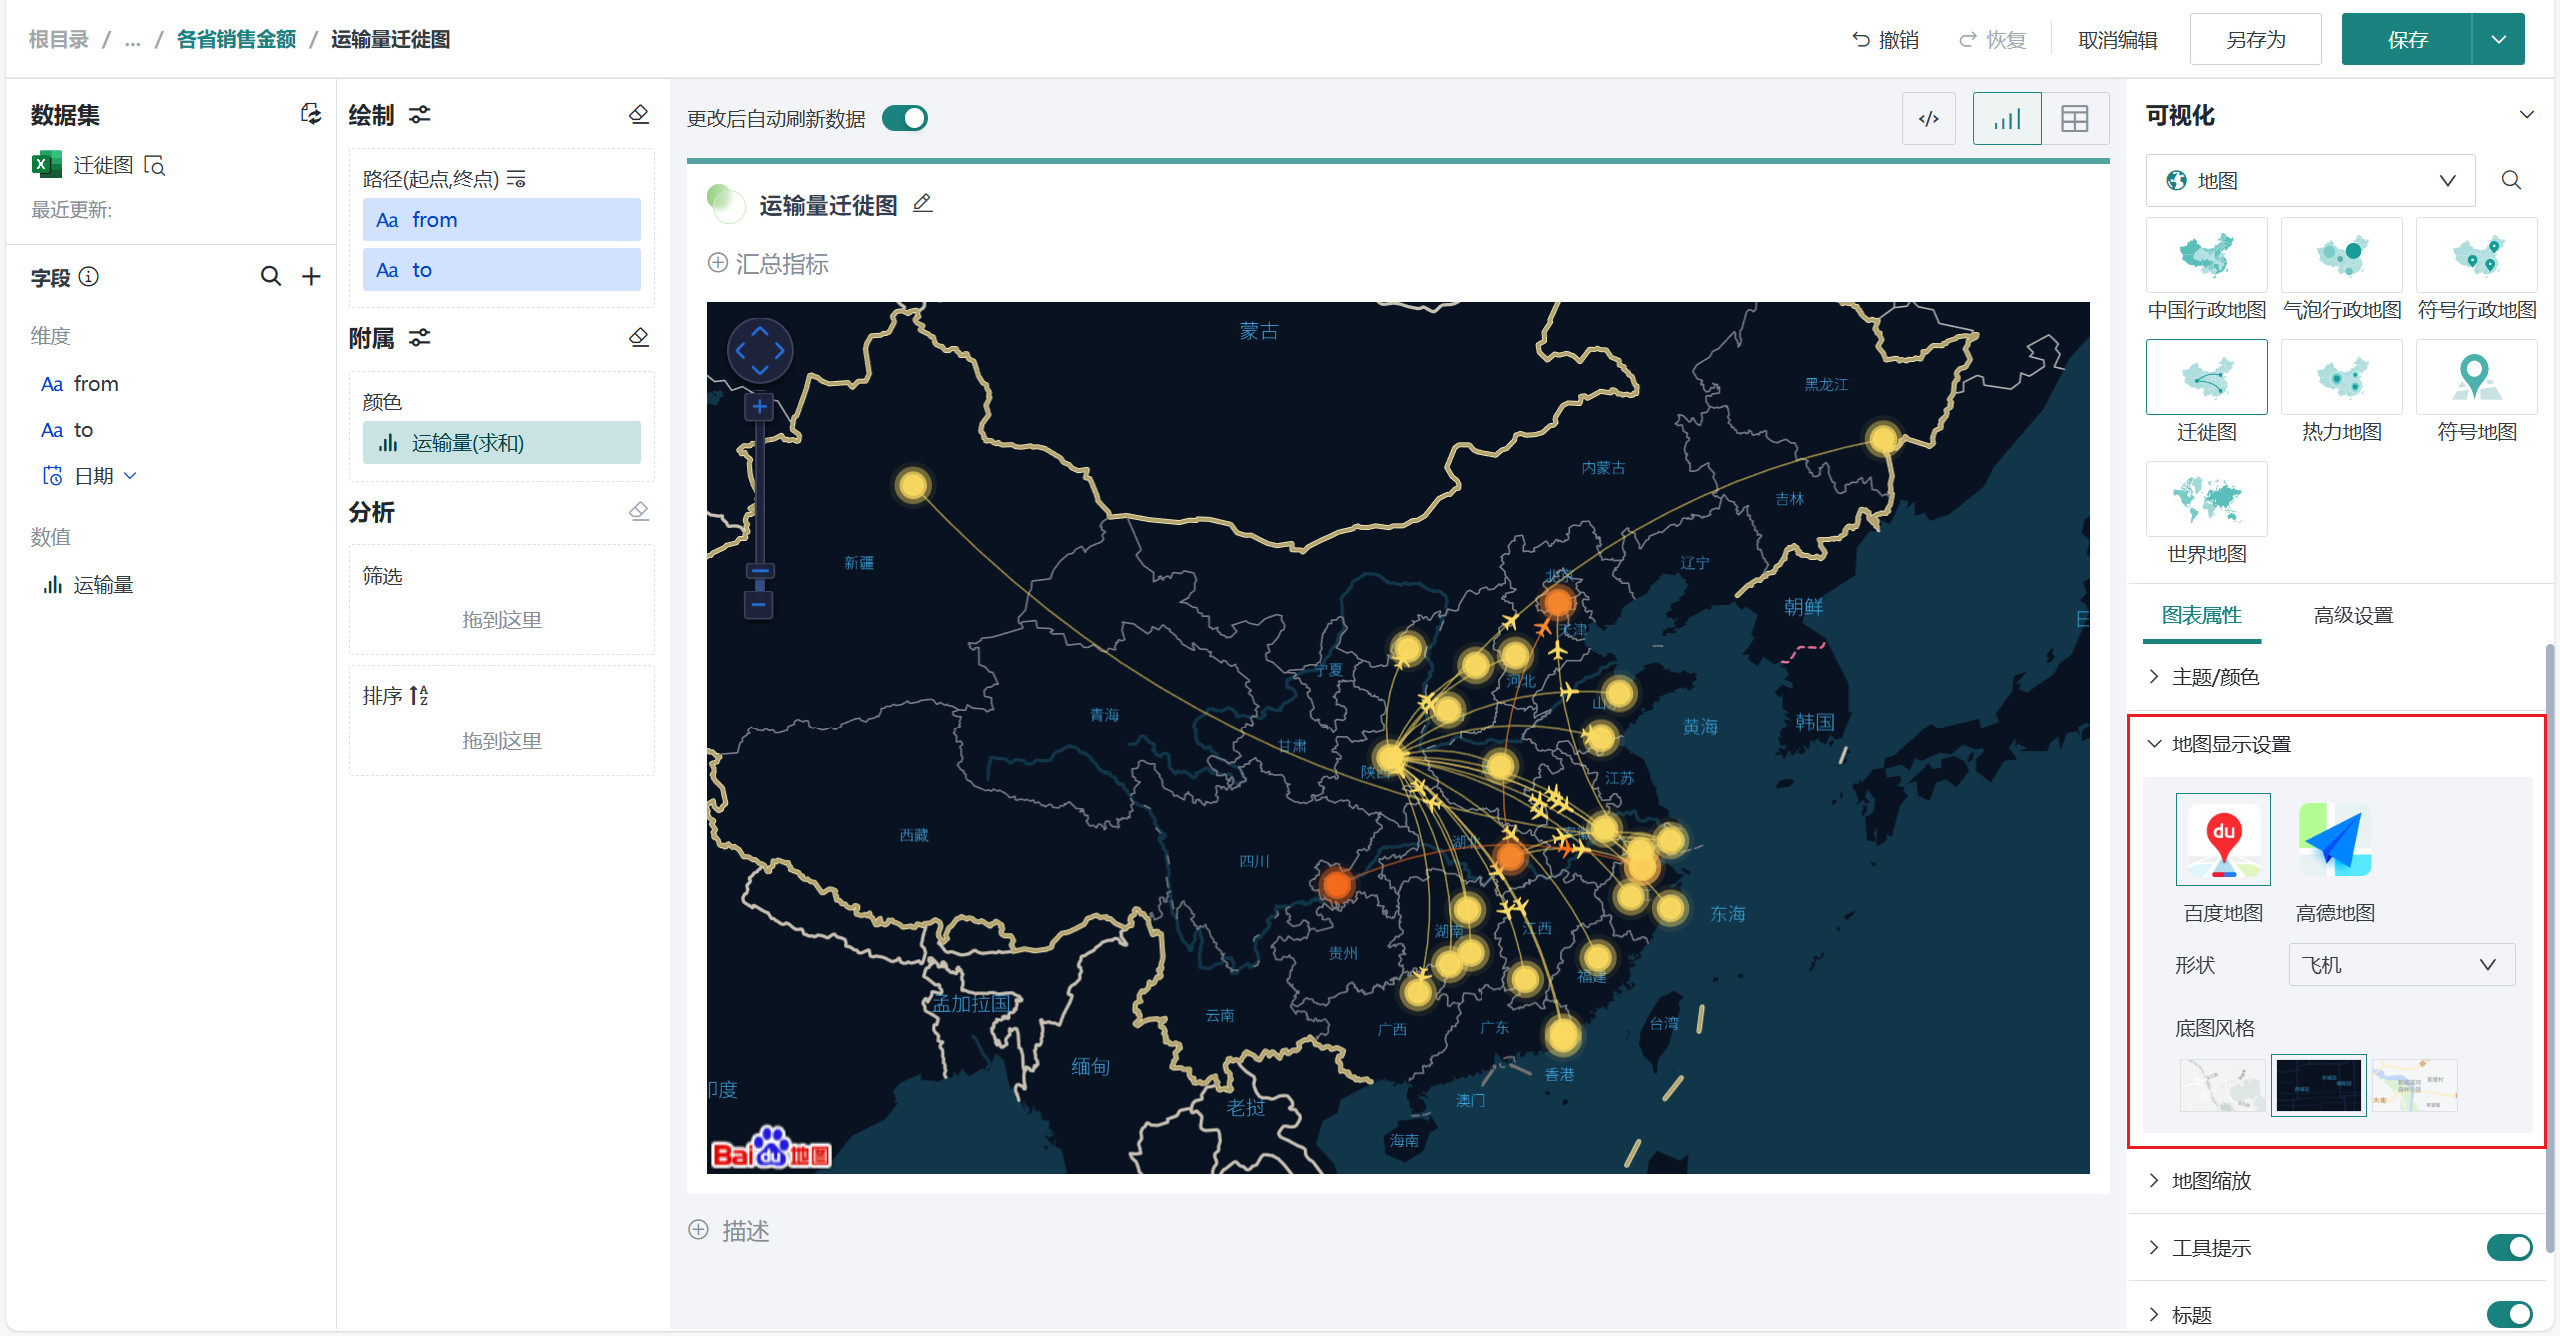This screenshot has height=1336, width=2560.
Task: Open the 地图 chart category dropdown
Action: pos(2310,180)
